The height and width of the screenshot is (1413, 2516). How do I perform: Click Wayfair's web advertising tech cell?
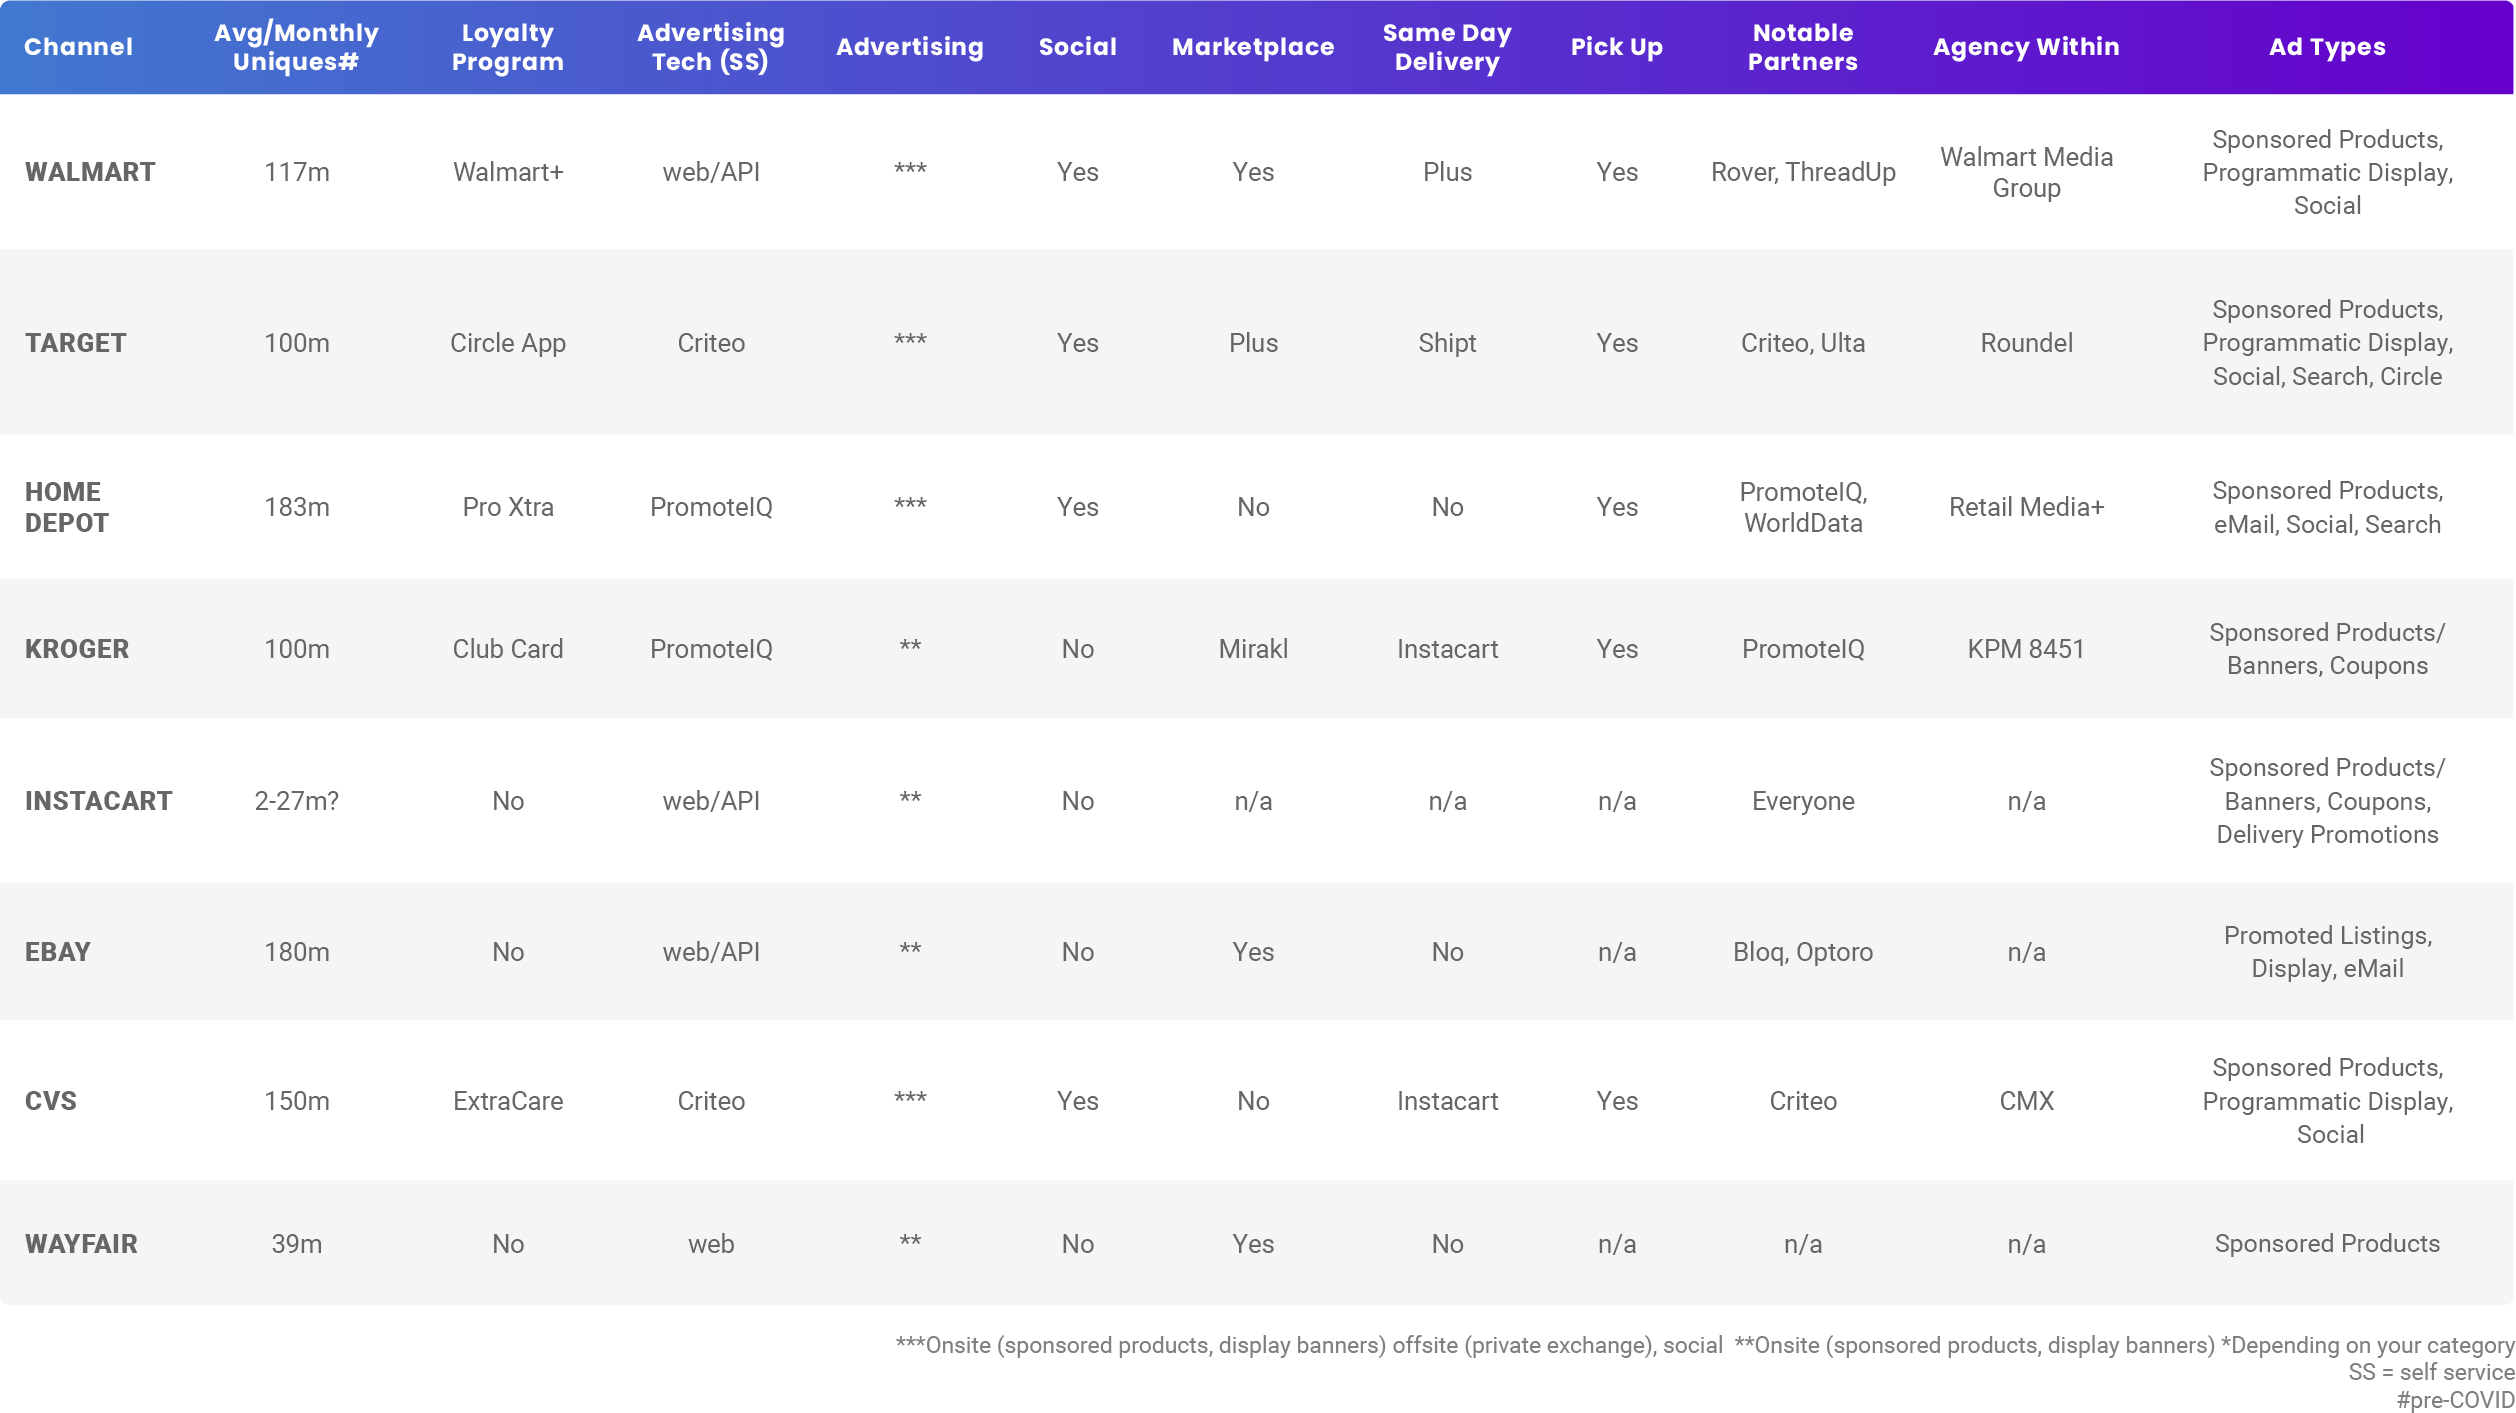[x=711, y=1244]
